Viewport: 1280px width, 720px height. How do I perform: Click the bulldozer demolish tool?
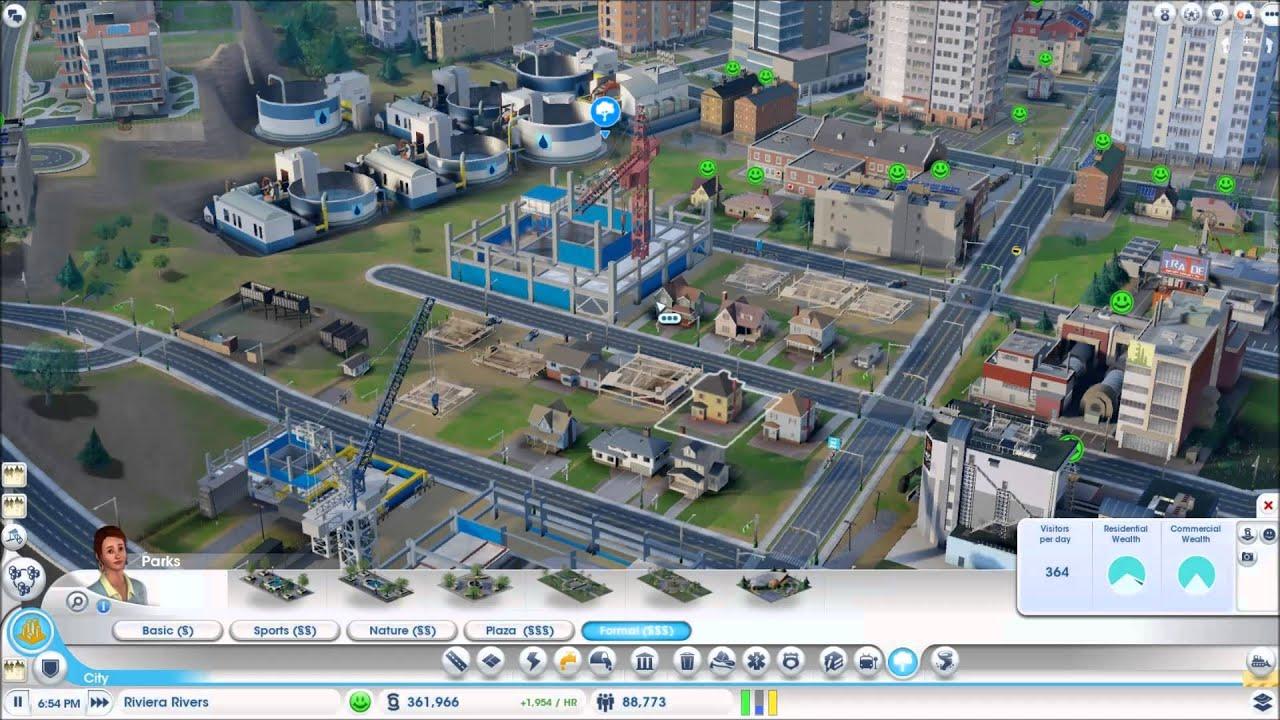pos(1259,660)
